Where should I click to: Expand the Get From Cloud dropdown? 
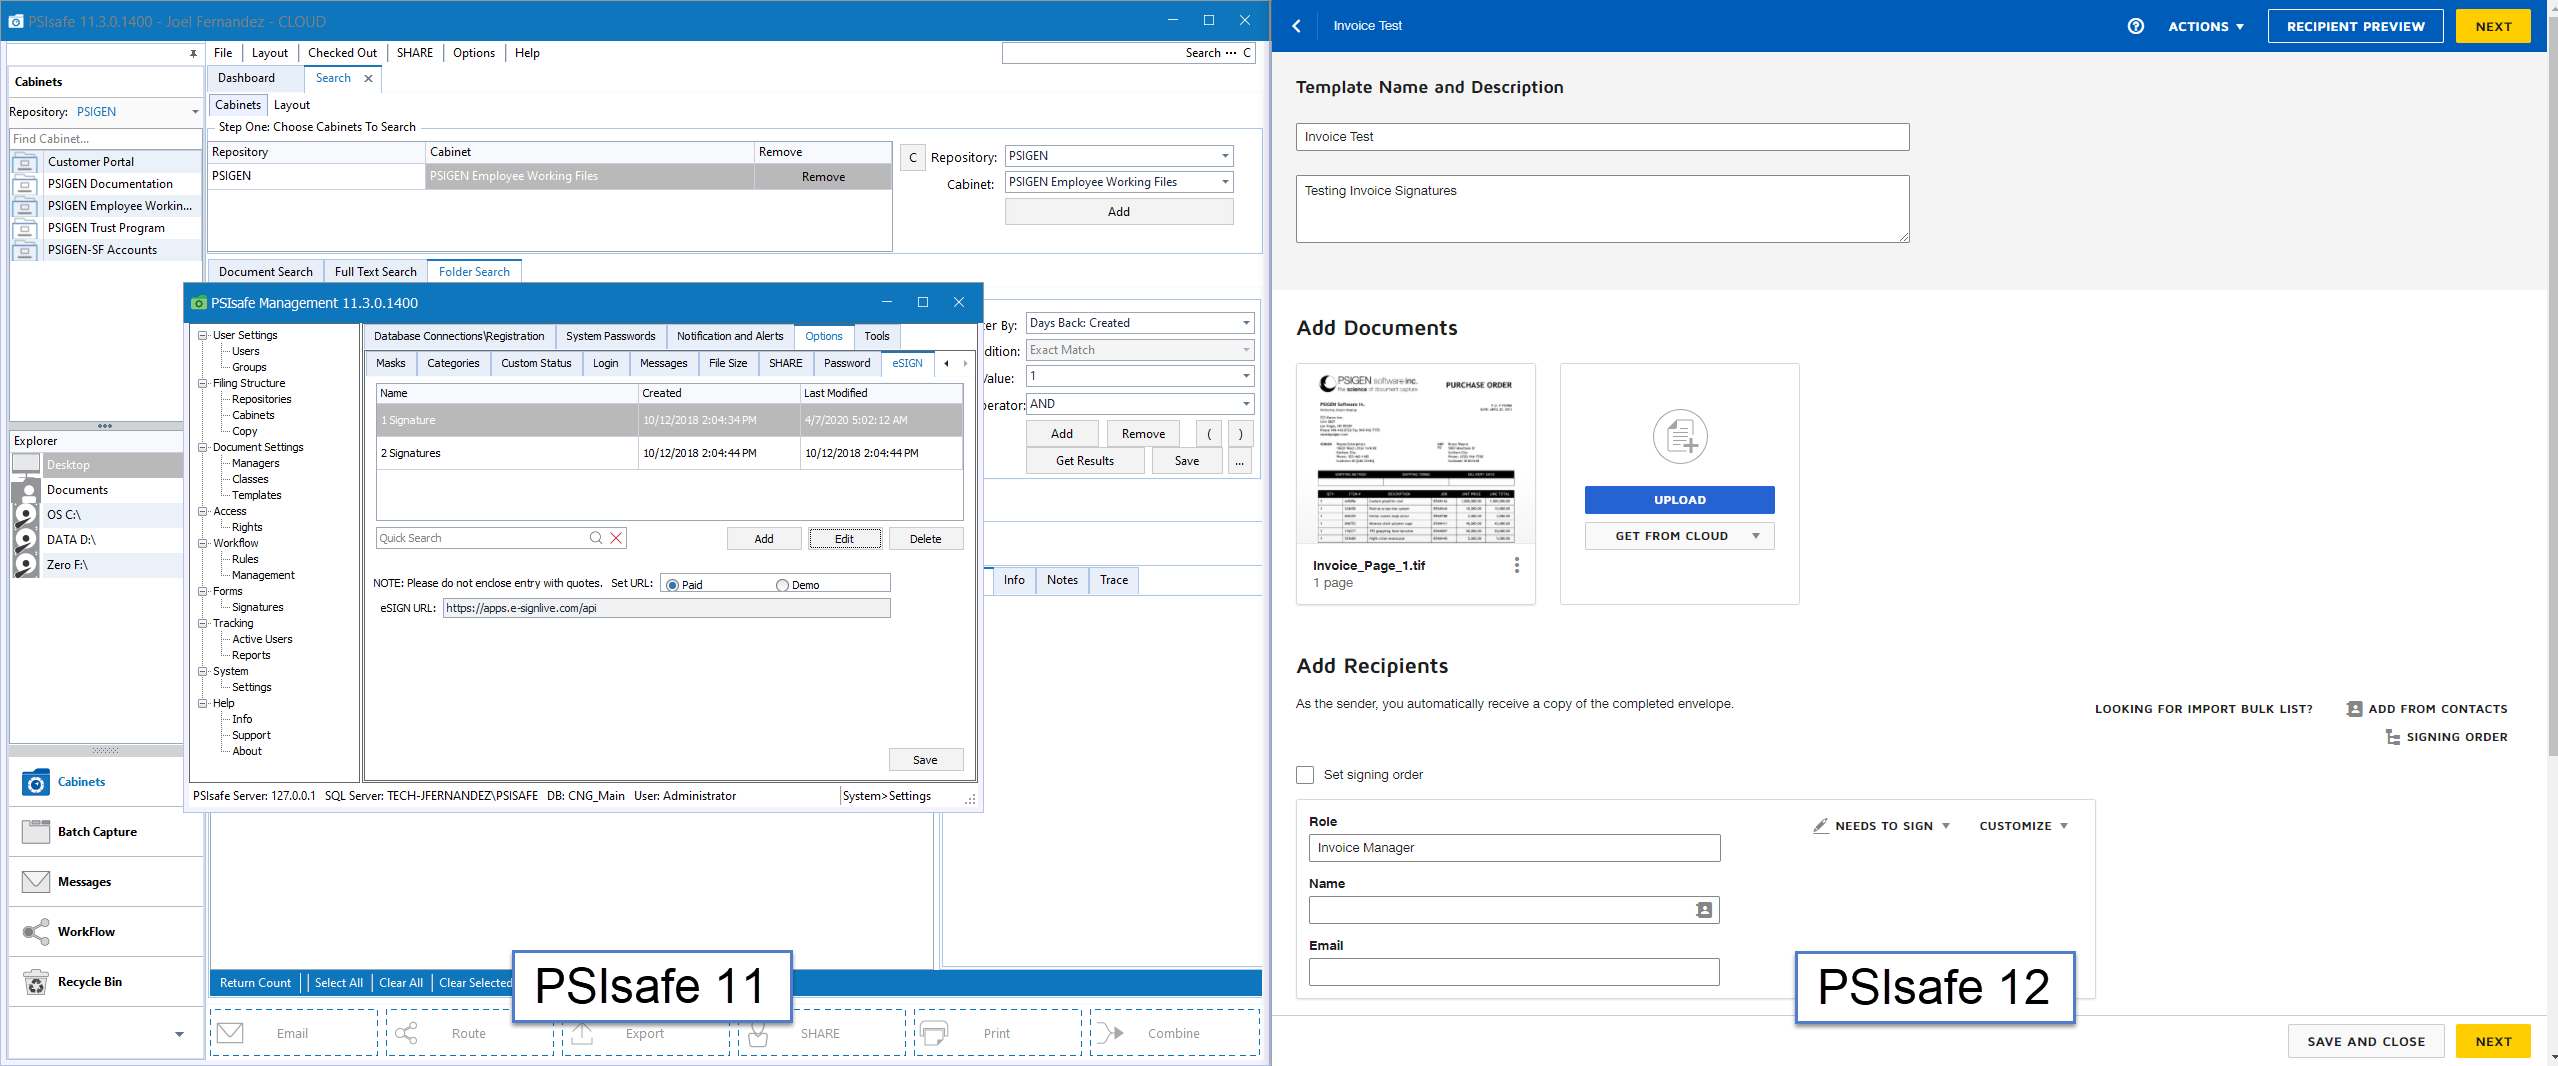1679,536
